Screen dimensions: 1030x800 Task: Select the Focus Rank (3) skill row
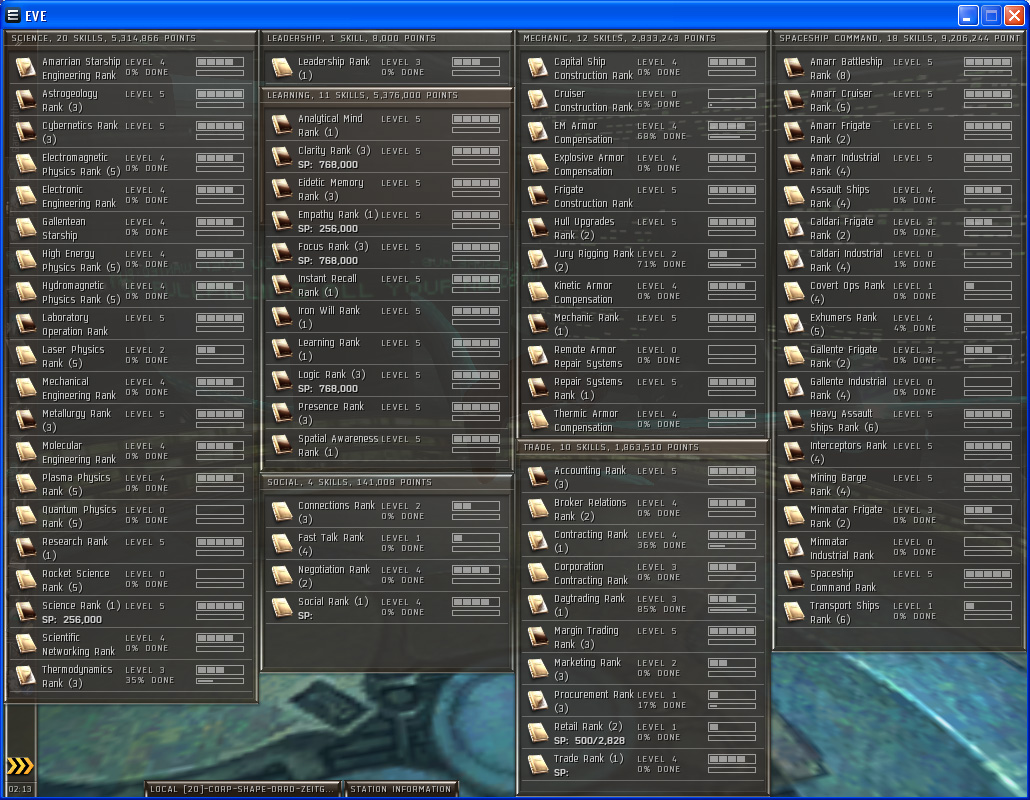(x=387, y=253)
